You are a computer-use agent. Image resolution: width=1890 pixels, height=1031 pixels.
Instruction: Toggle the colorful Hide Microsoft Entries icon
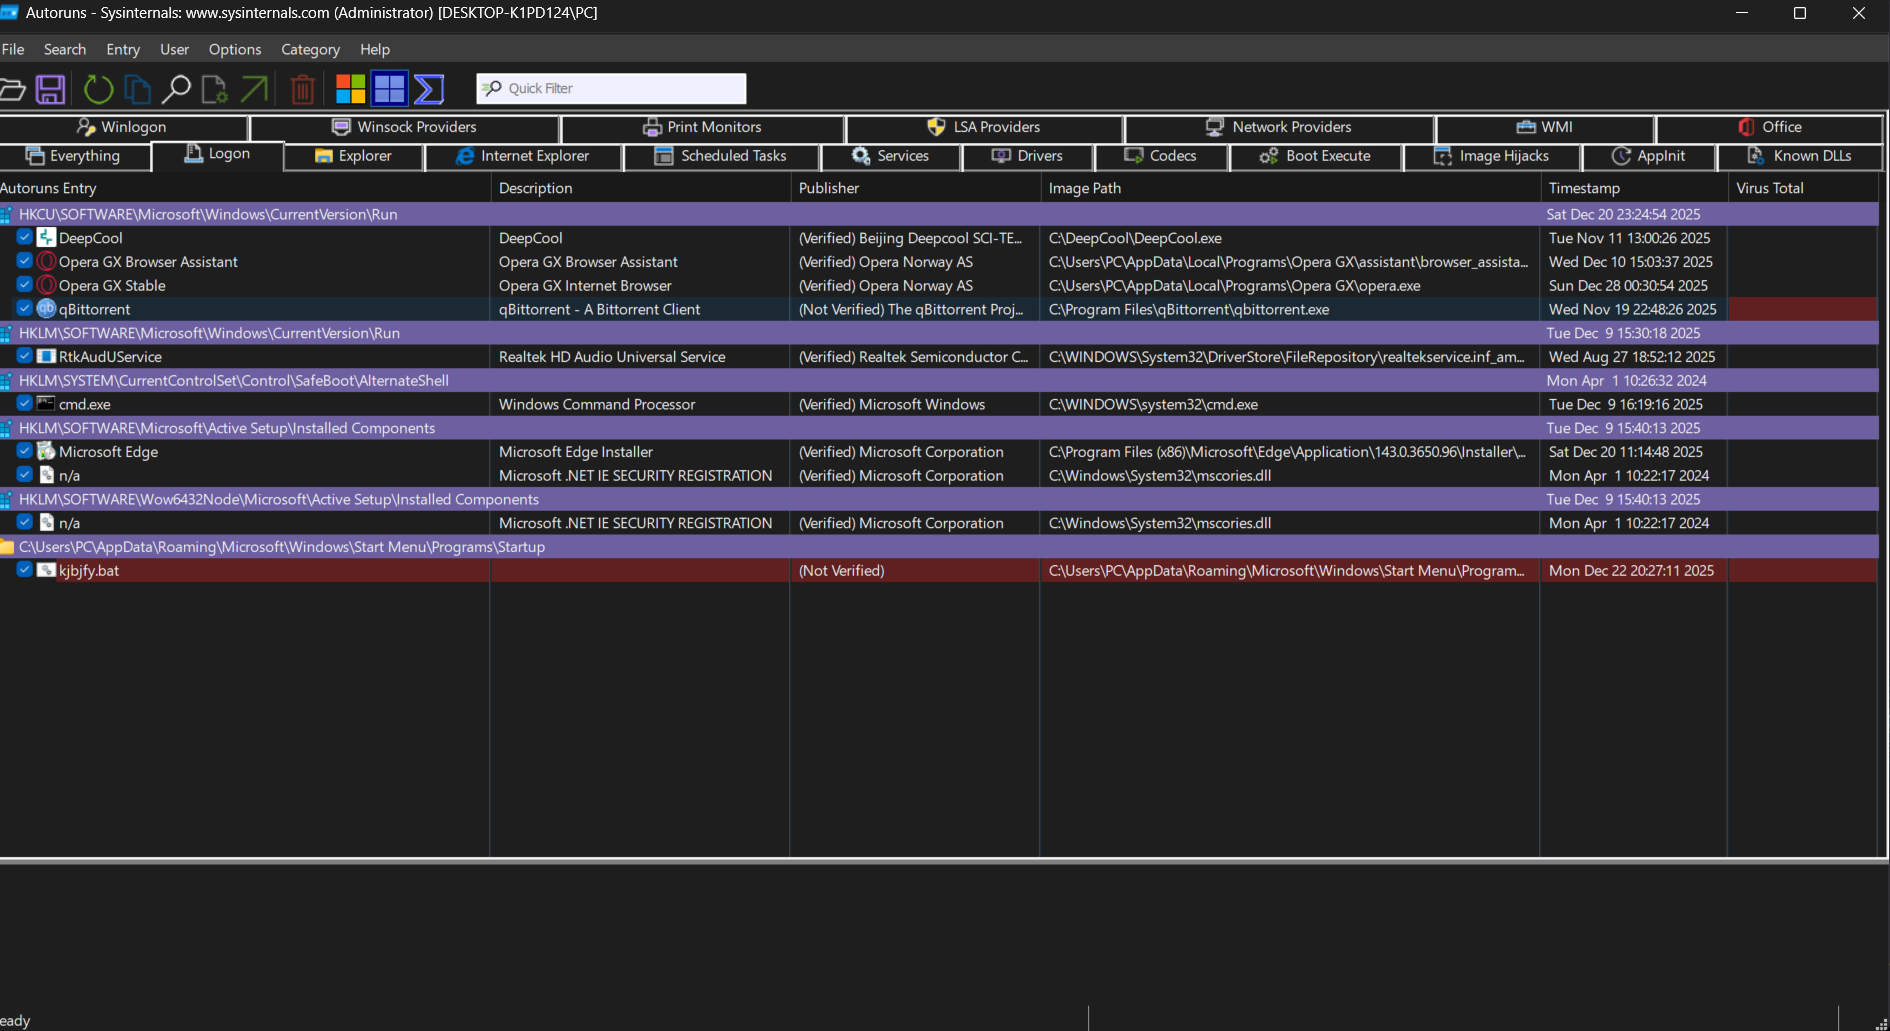(x=350, y=89)
